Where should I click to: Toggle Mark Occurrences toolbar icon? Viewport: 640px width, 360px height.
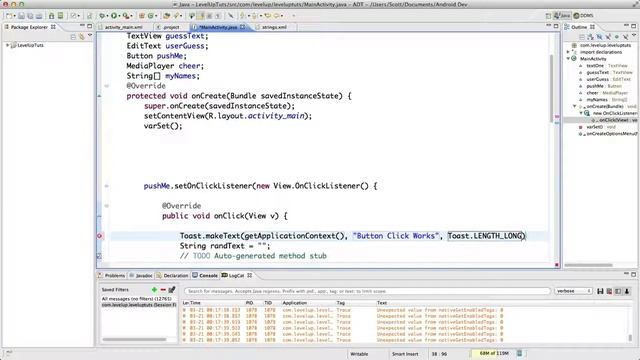pos(200,16)
